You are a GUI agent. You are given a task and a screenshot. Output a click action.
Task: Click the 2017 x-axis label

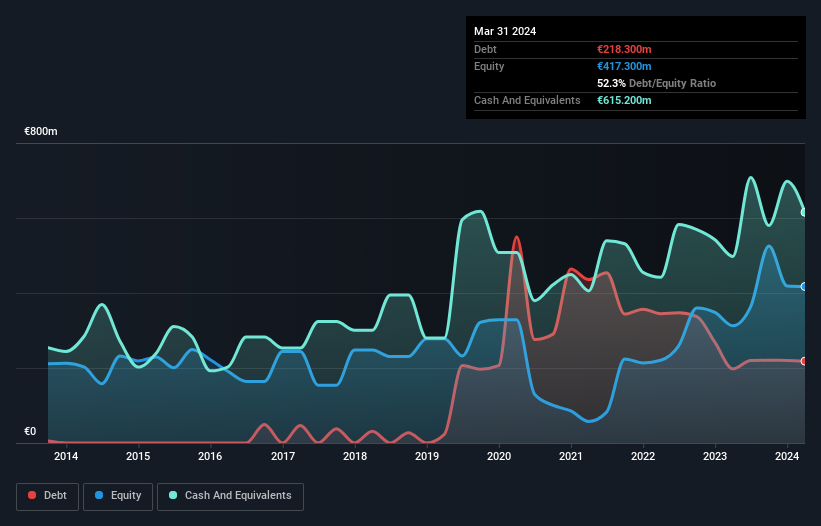click(283, 456)
